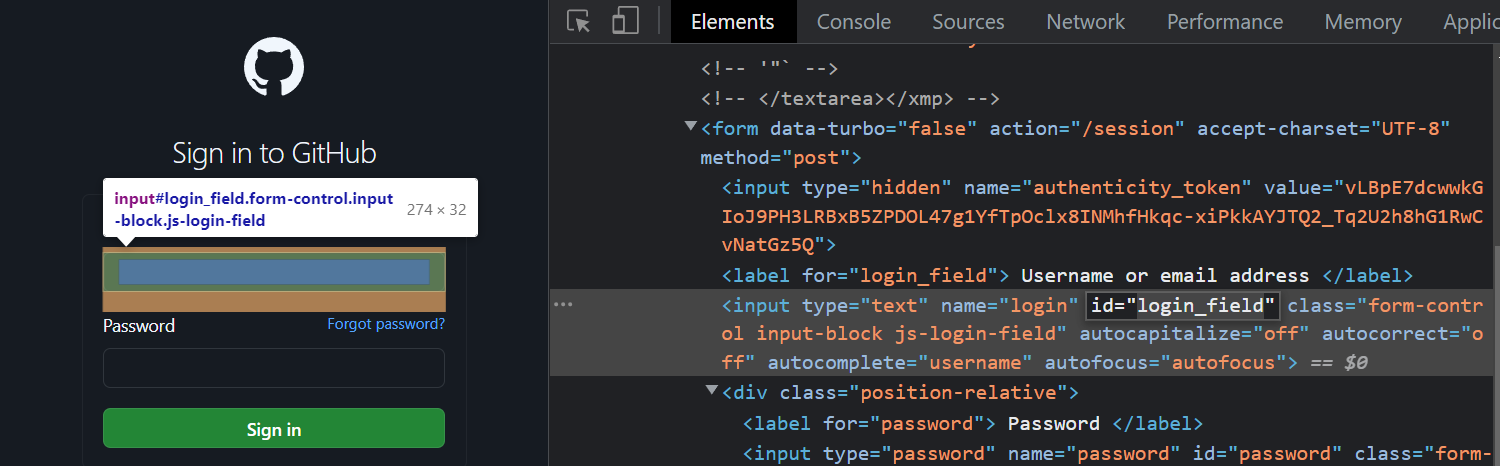This screenshot has height=466, width=1500.
Task: Select the Memory tab
Action: coord(1363,21)
